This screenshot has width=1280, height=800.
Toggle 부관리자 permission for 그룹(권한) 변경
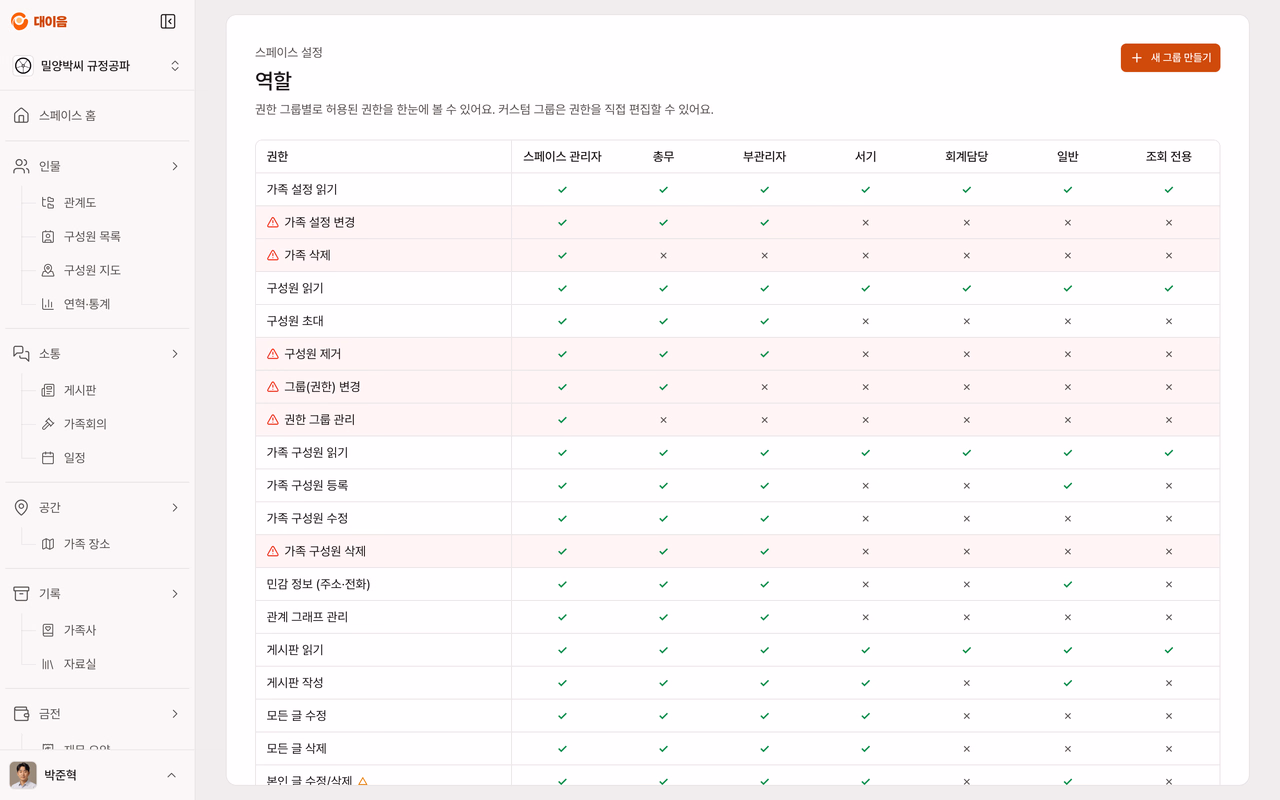(764, 387)
